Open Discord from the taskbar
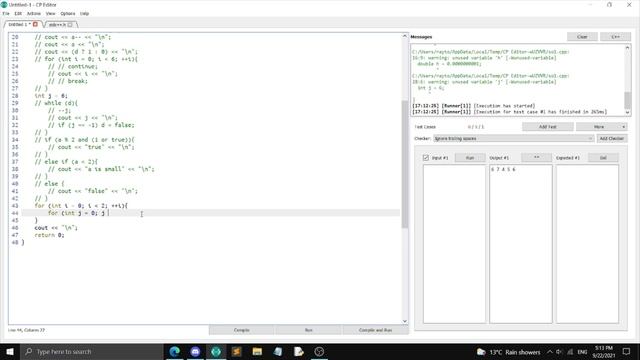The height and width of the screenshot is (360, 640). (x=196, y=351)
